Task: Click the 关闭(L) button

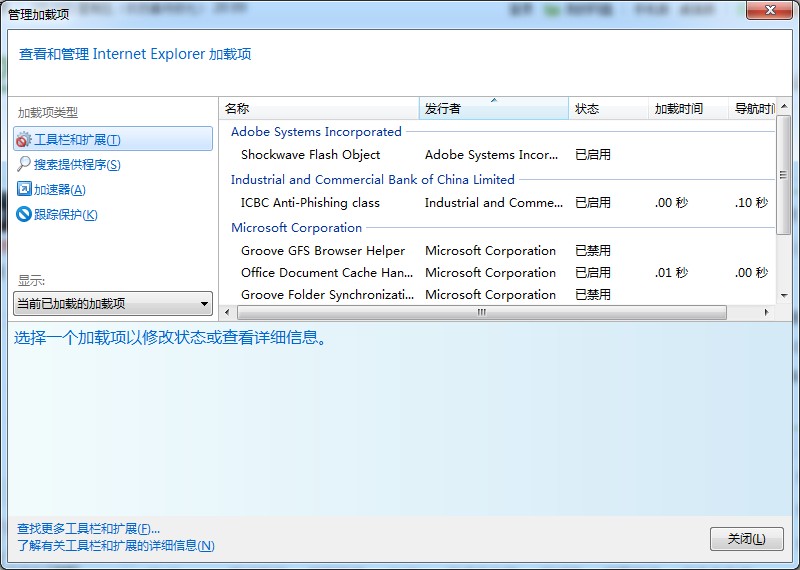Action: (x=746, y=539)
